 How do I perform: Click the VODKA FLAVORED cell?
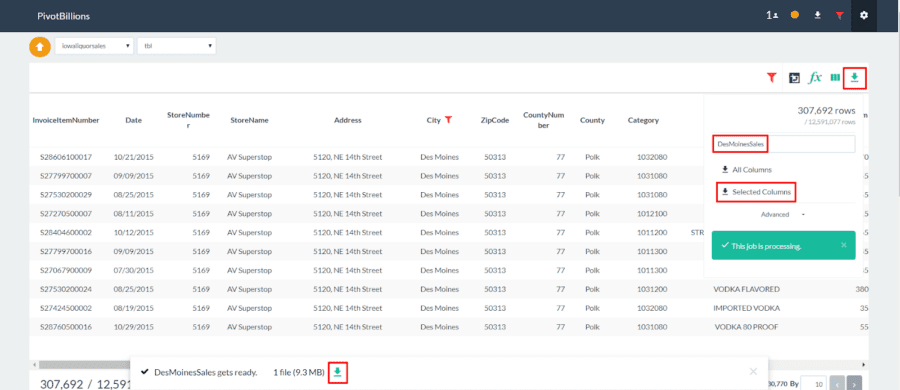pyautogui.click(x=746, y=289)
